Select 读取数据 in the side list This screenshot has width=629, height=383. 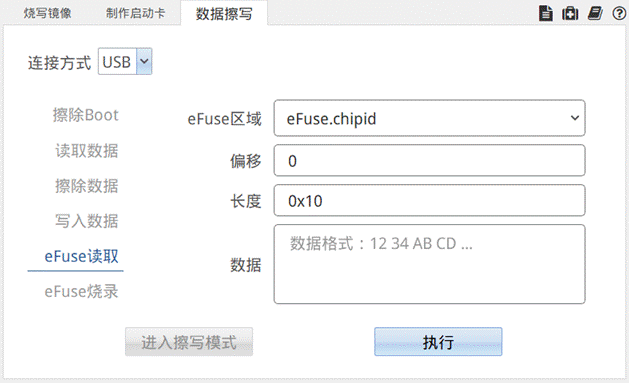(x=87, y=151)
